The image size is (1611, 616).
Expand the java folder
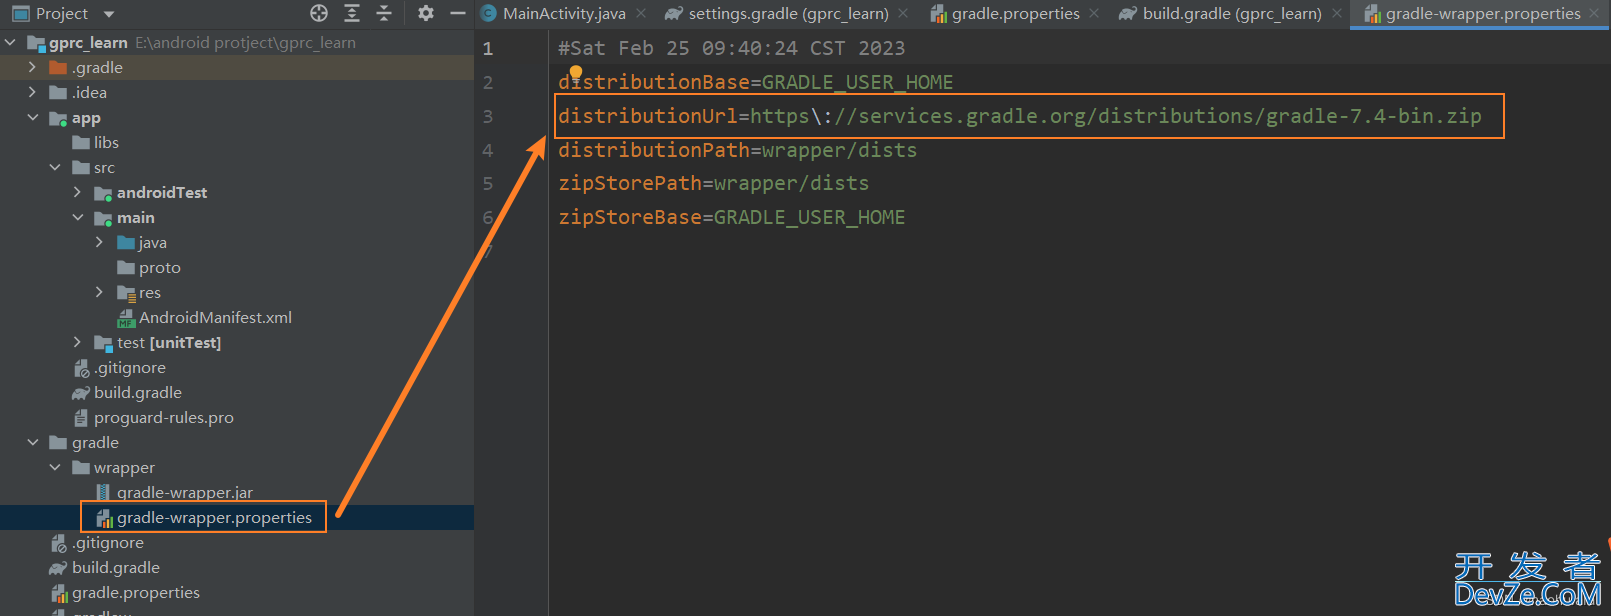point(99,242)
